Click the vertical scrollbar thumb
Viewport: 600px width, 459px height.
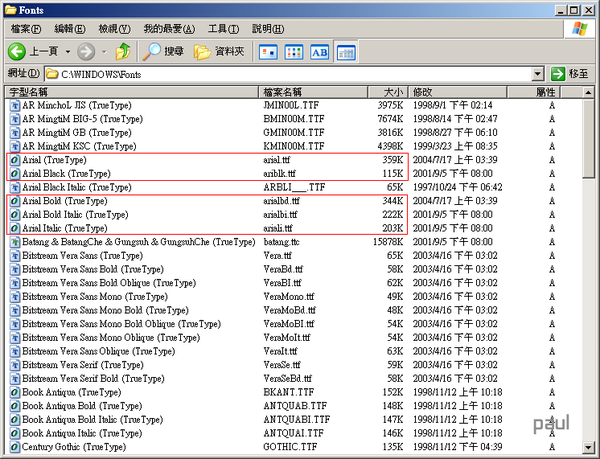588,138
